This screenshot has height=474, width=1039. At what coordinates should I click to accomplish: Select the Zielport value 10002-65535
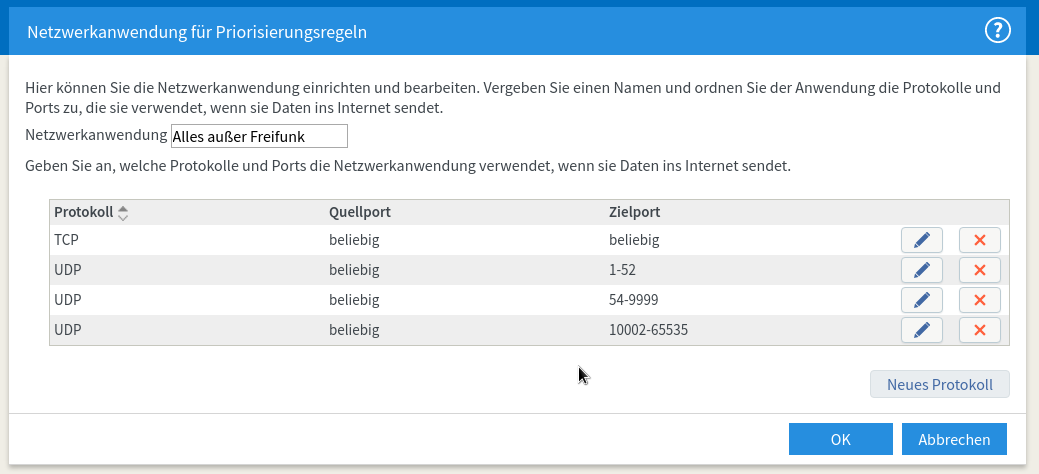tap(648, 329)
